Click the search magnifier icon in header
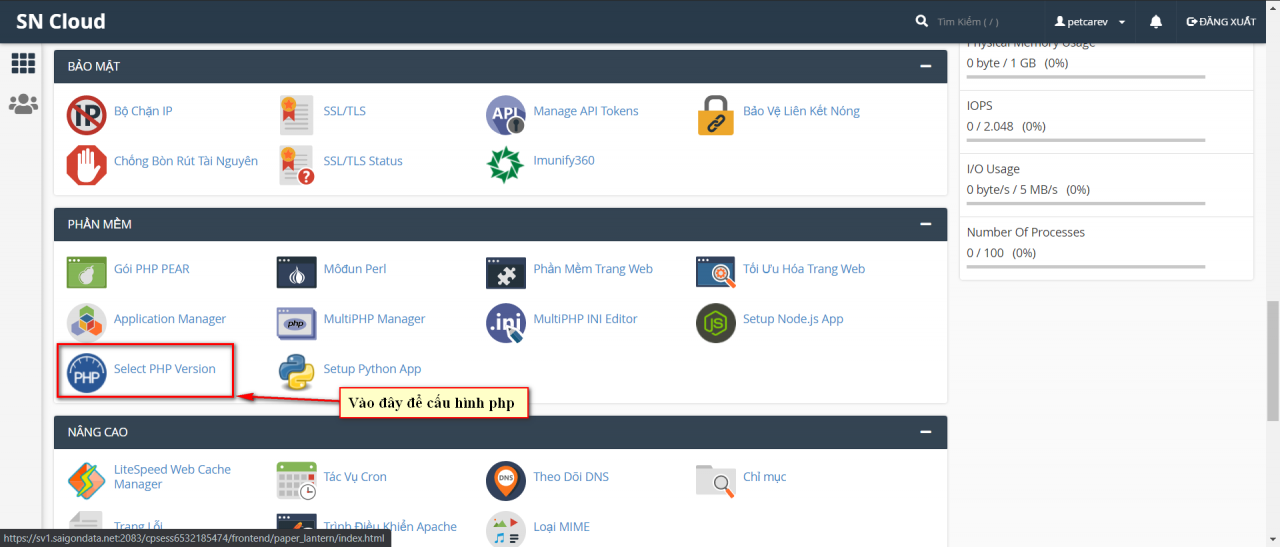This screenshot has width=1280, height=547. click(922, 21)
